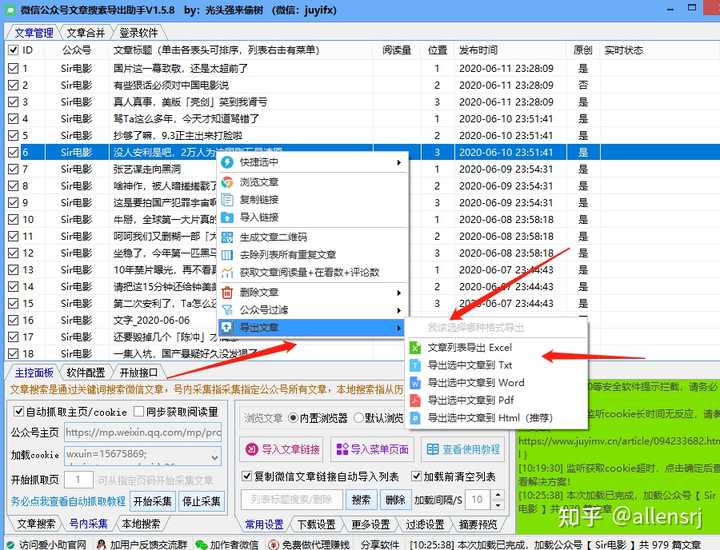Click the 开始抓取页 number field
This screenshot has height=550, width=720.
(79, 480)
